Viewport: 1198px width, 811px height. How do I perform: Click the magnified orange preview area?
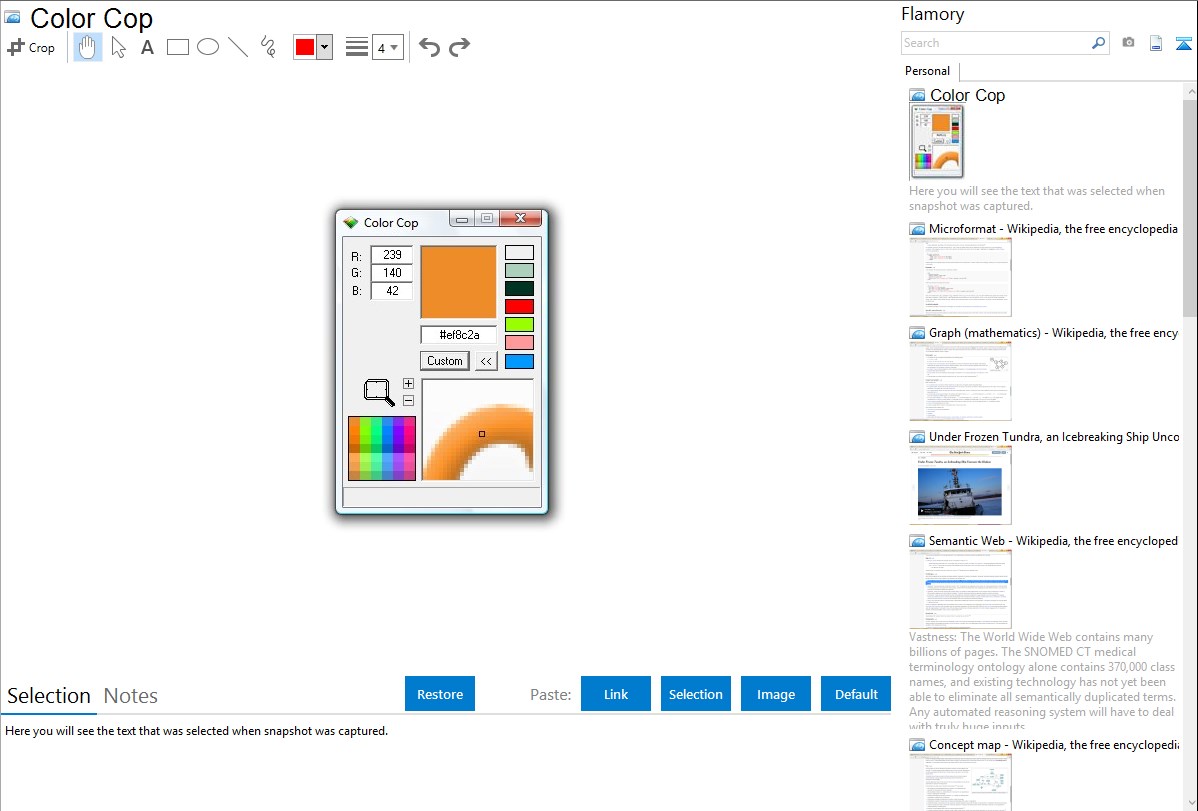pyautogui.click(x=478, y=430)
